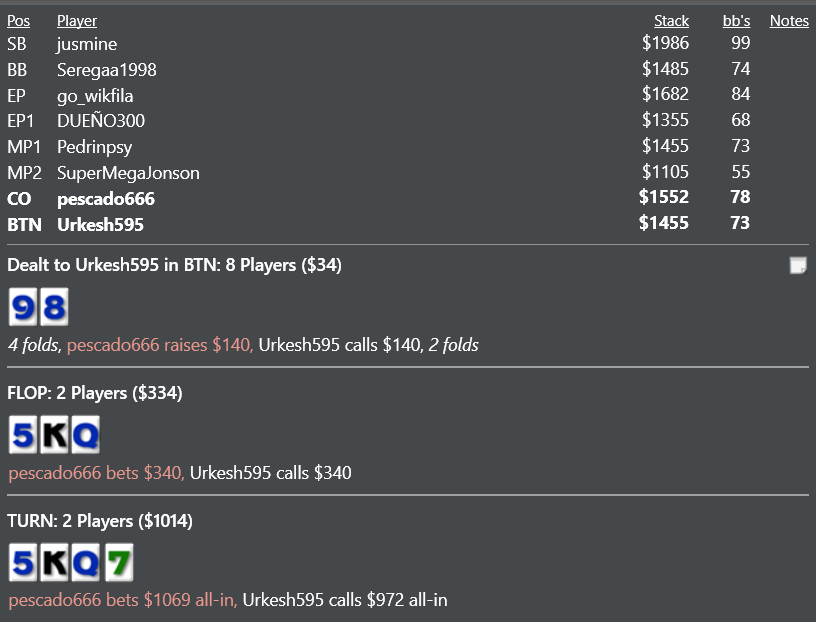The image size is (816, 622).
Task: Select the flop K card
Action: 54,435
